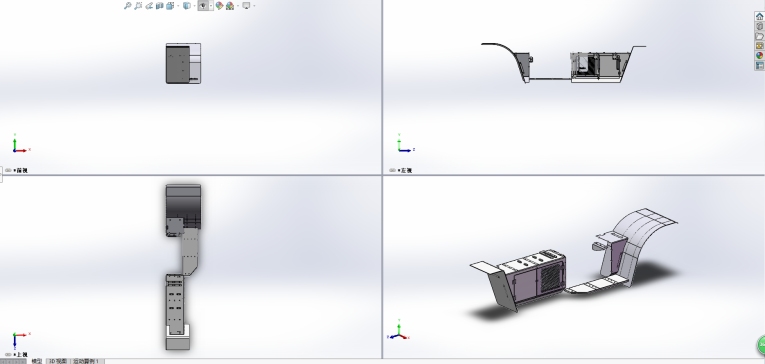Switch to the 运动算例 1 tab
This screenshot has height=364, width=765.
[87, 361]
